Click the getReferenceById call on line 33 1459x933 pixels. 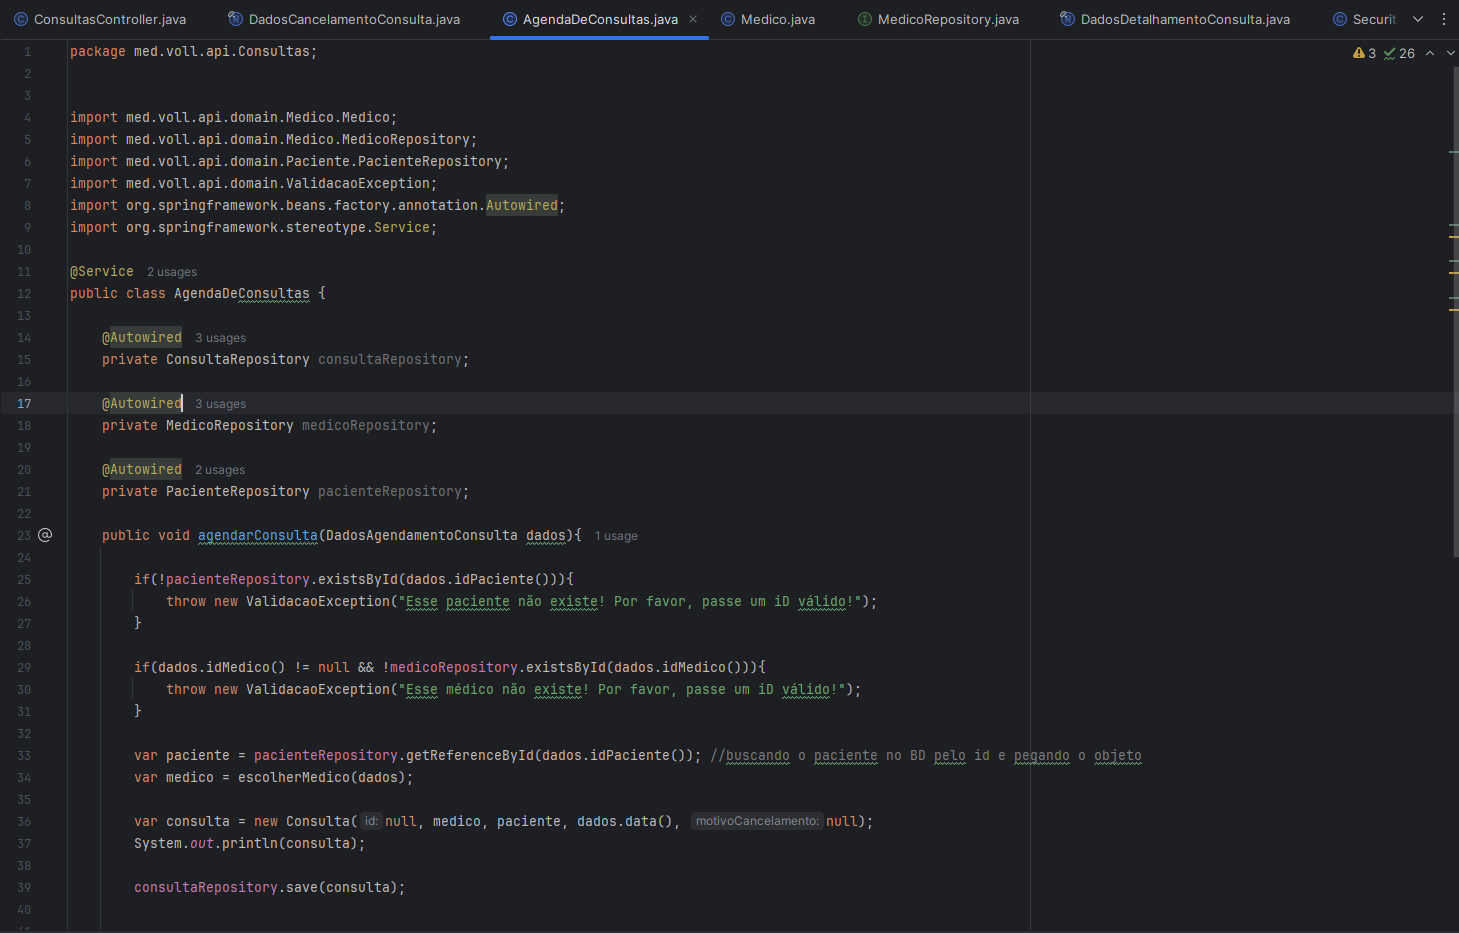pyautogui.click(x=470, y=755)
